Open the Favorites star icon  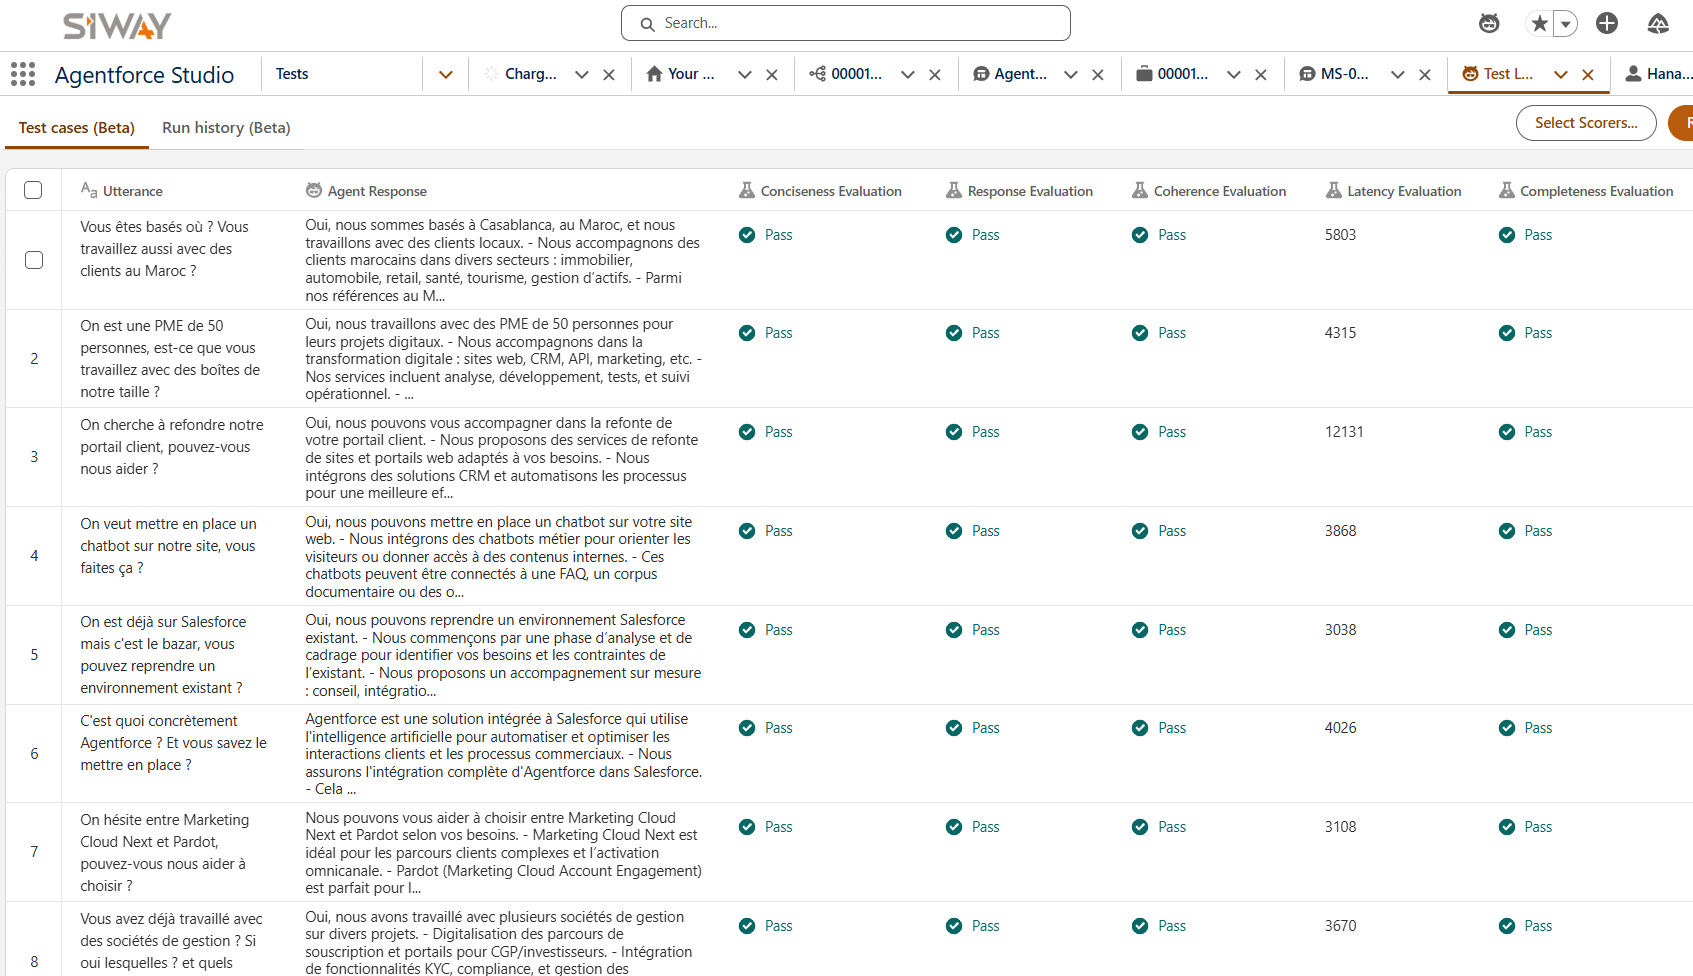click(x=1539, y=23)
